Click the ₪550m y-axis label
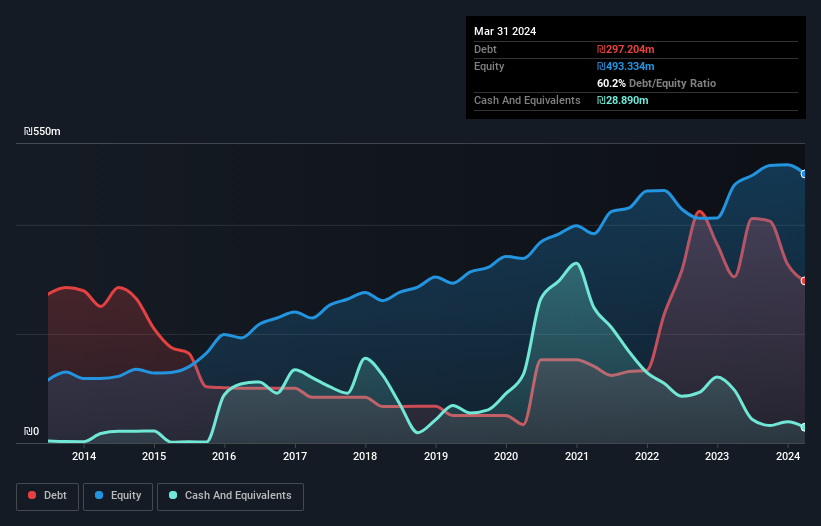The image size is (821, 526). click(x=42, y=131)
